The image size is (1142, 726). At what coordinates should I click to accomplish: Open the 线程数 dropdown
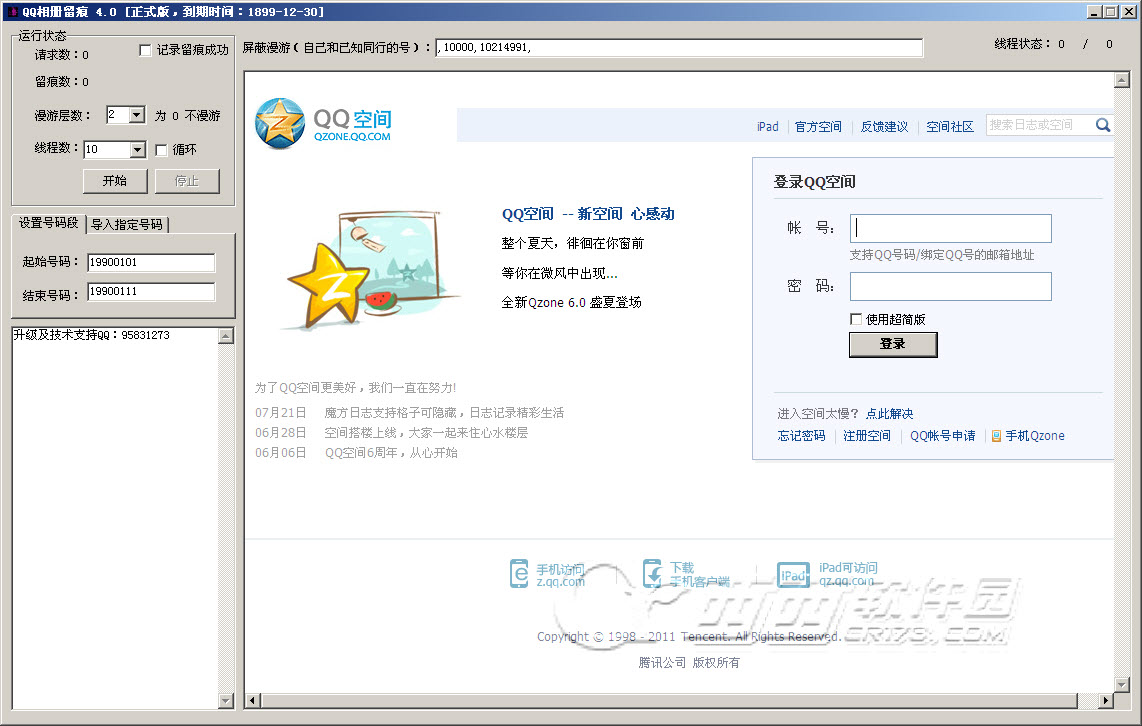pos(138,149)
